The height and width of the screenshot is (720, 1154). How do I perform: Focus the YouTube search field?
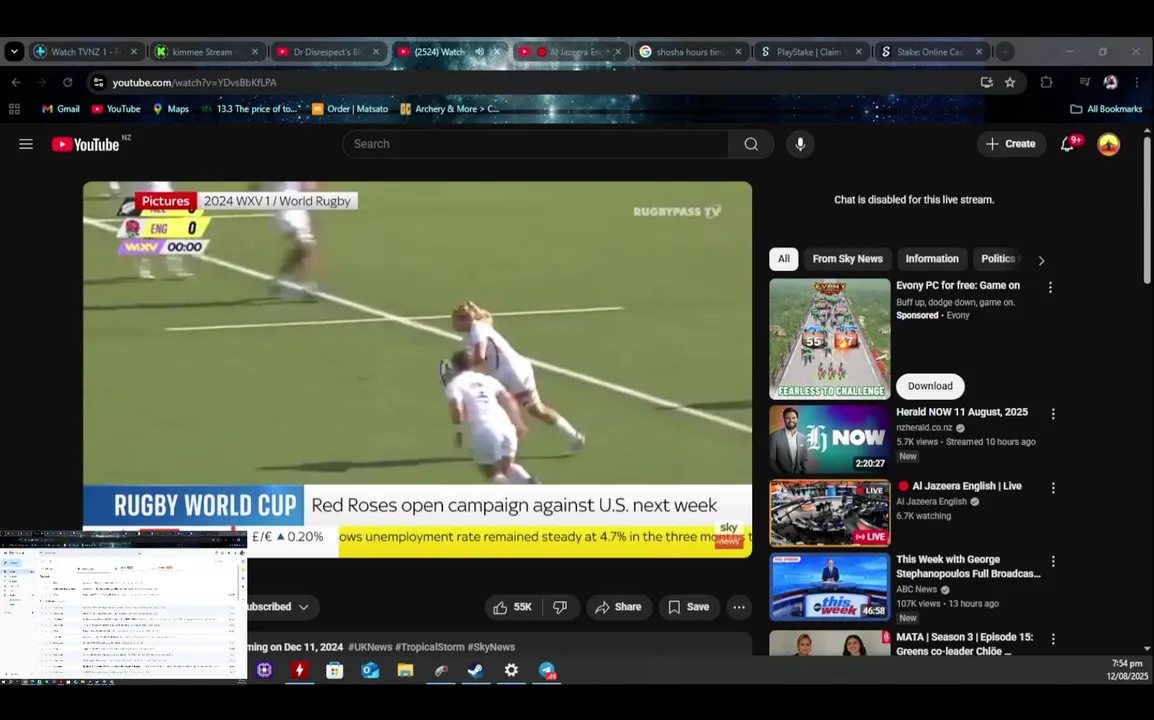(535, 144)
